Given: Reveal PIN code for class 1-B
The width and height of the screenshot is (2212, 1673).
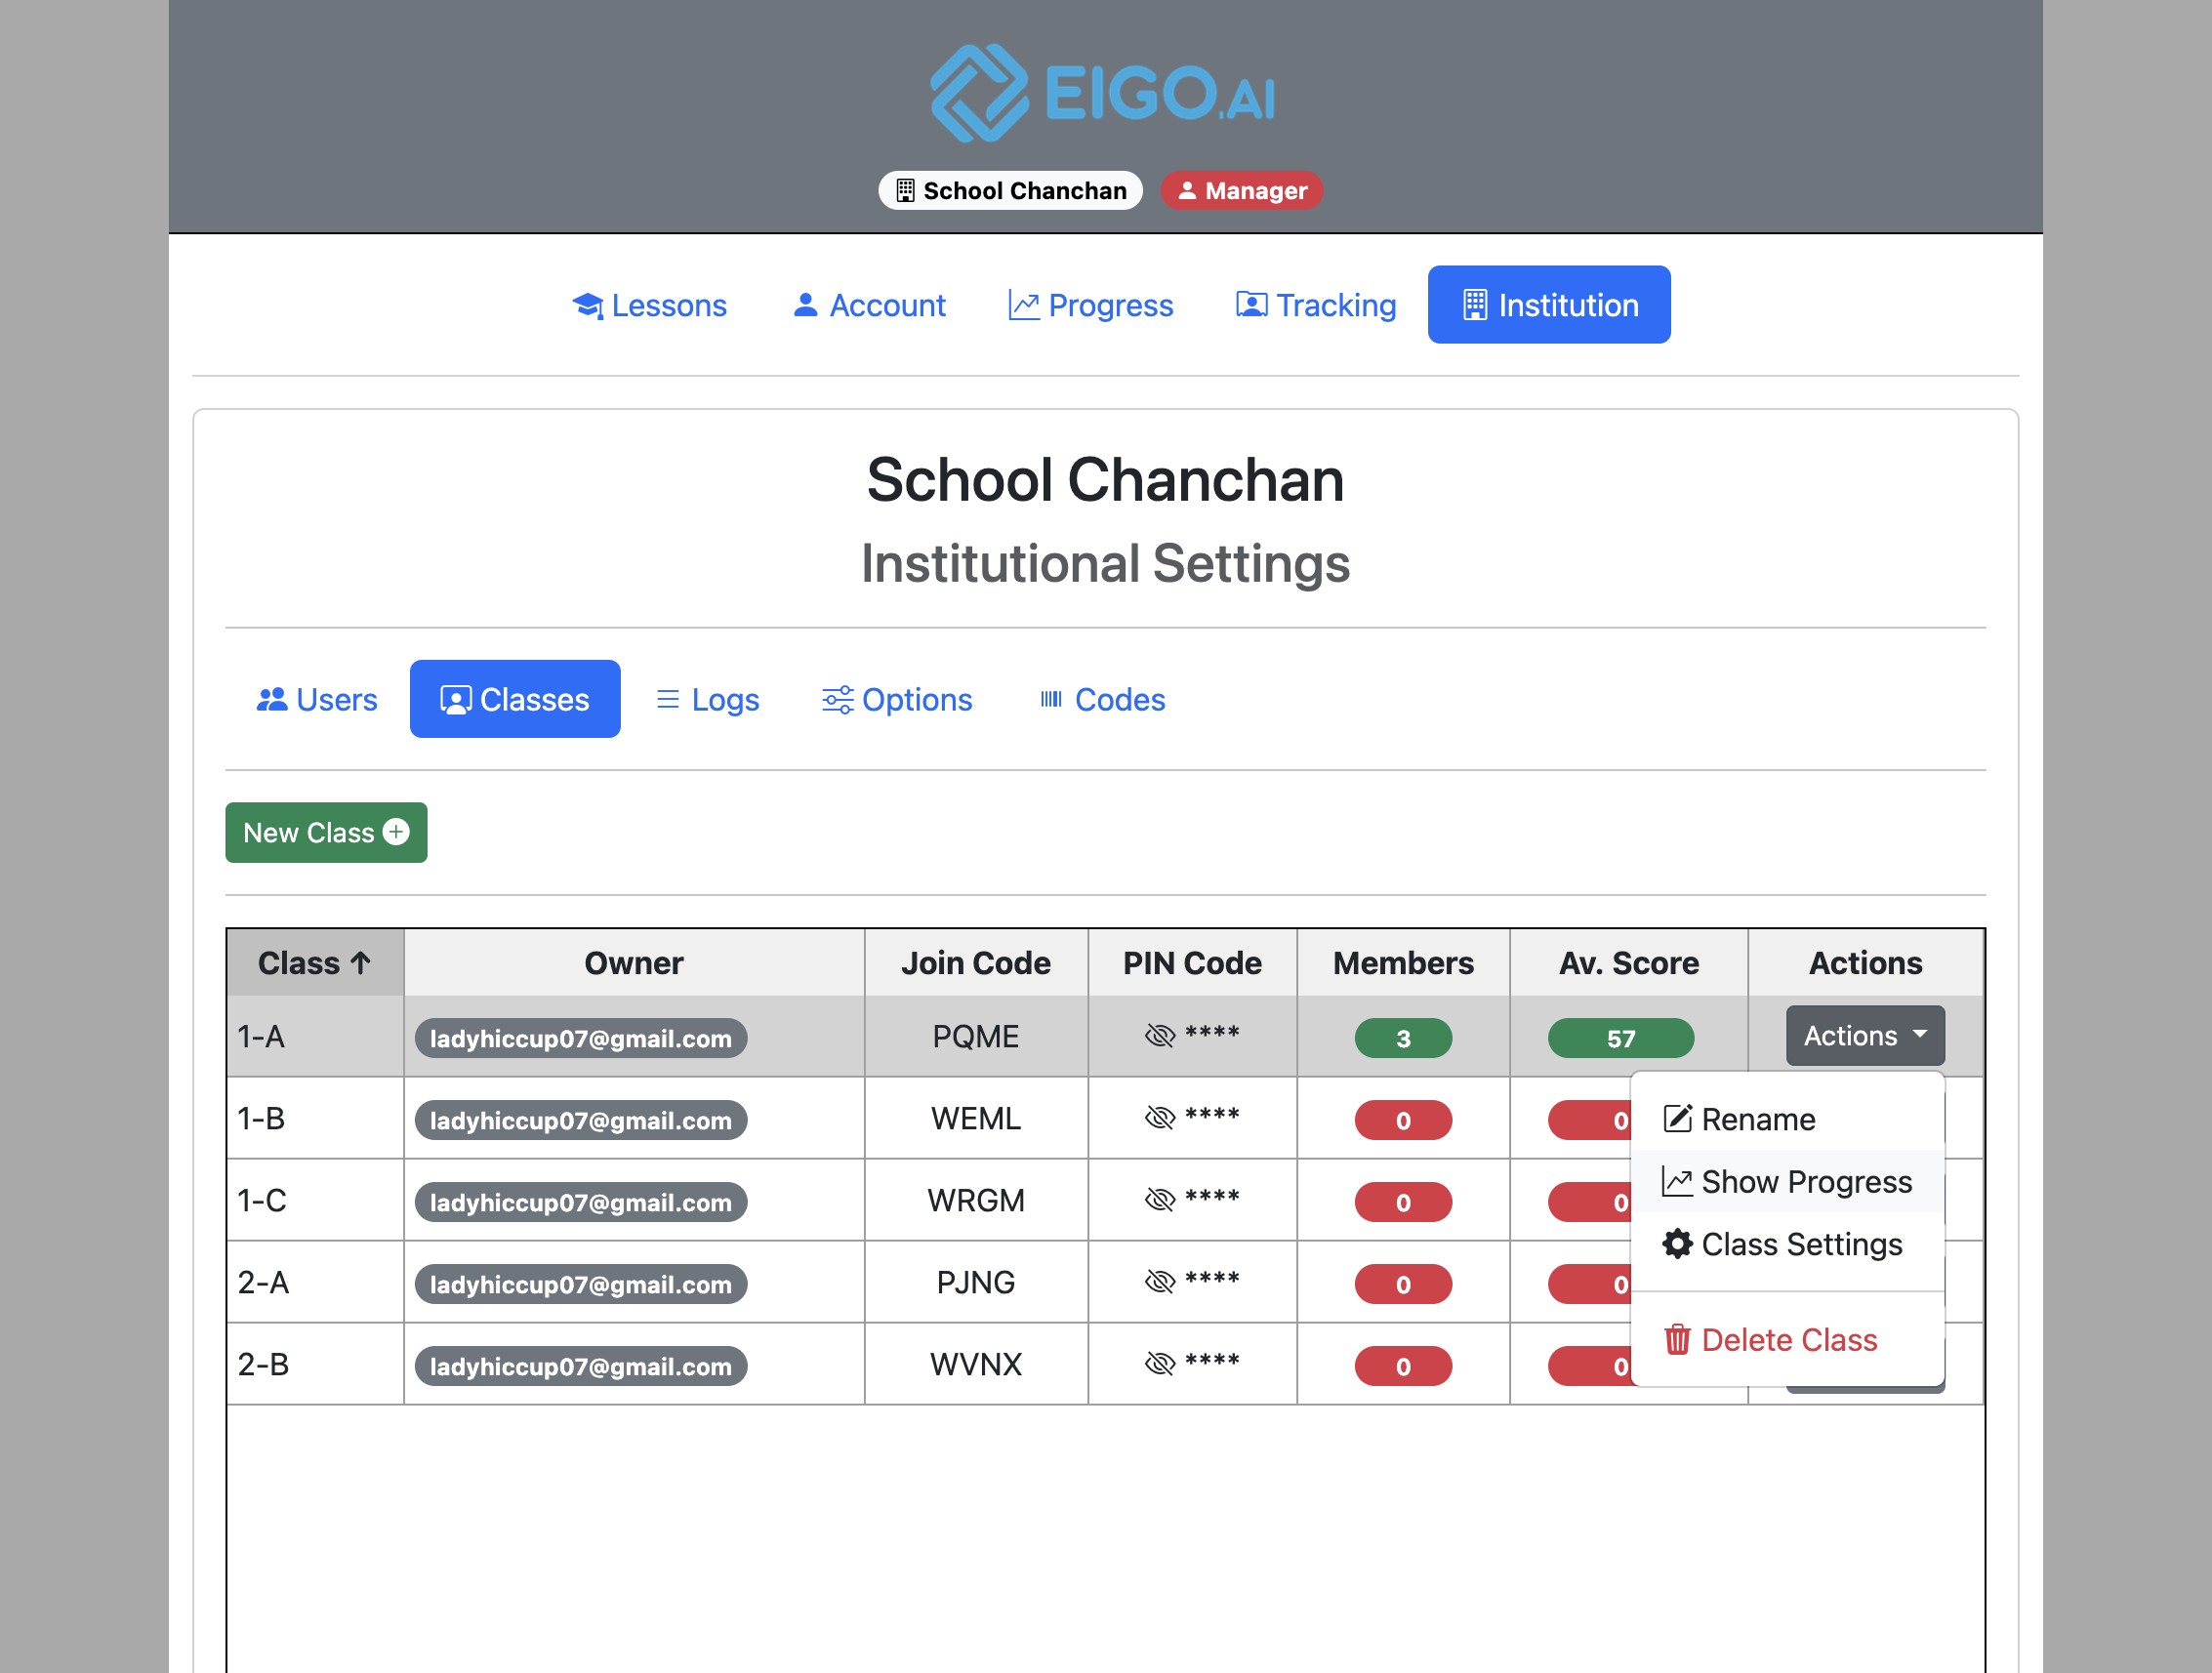Looking at the screenshot, I should [1160, 1118].
